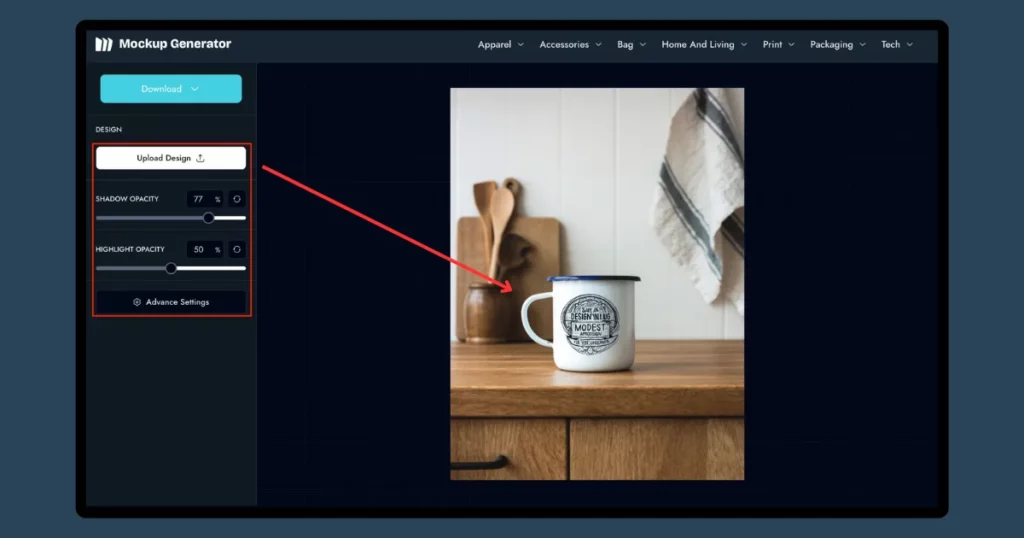Focus the highlight opacity percent field
Screen dimensions: 1024x538
(200, 249)
